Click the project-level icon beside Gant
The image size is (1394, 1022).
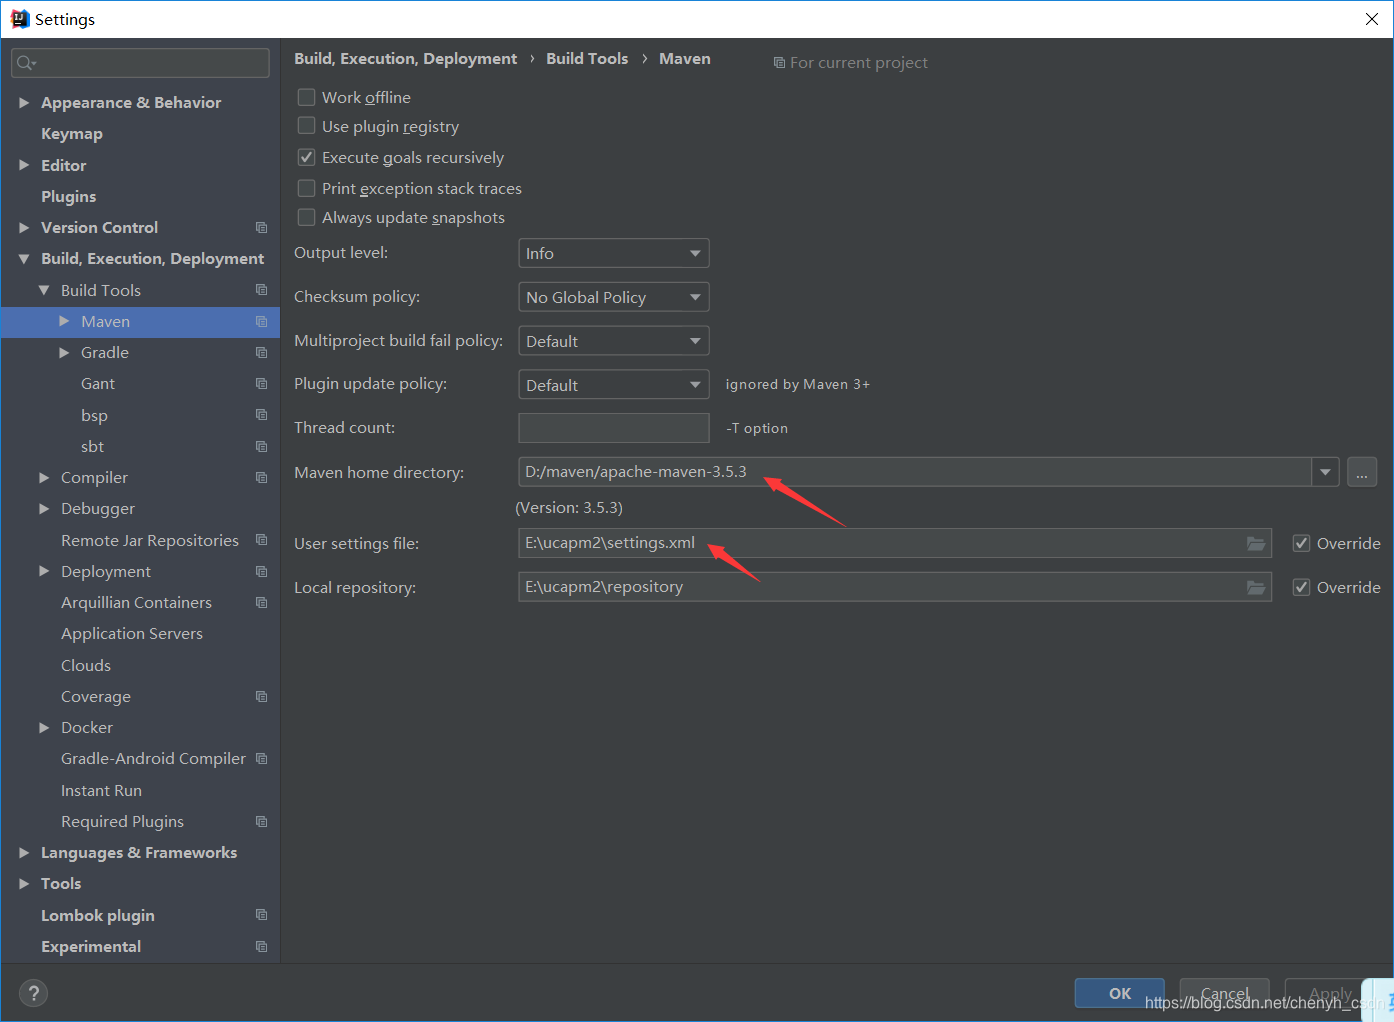pos(261,384)
